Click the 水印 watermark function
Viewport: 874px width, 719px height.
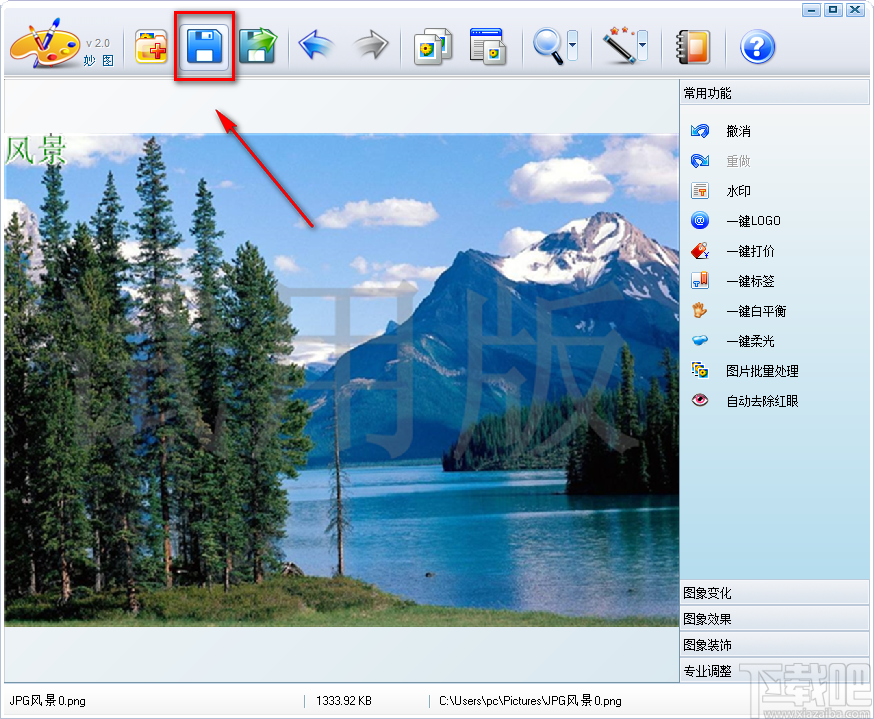coord(742,190)
